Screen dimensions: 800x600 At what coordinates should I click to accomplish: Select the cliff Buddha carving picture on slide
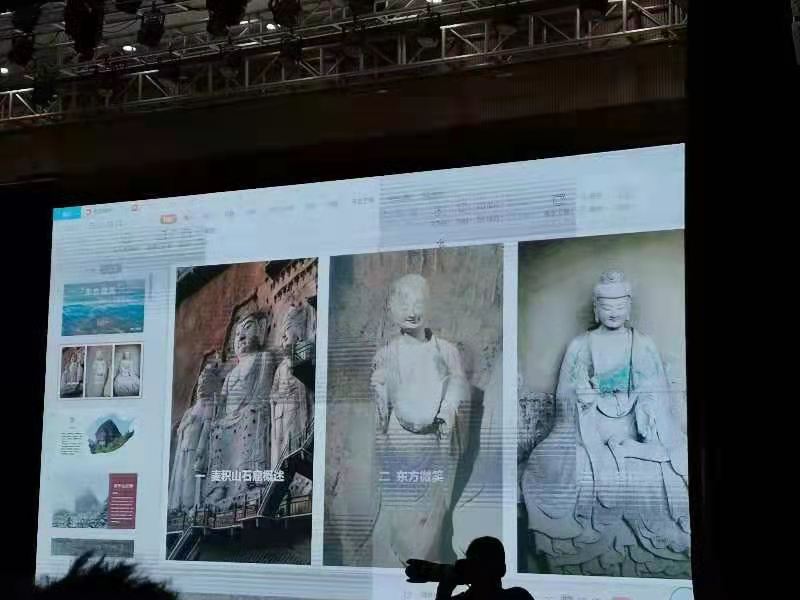(241, 411)
